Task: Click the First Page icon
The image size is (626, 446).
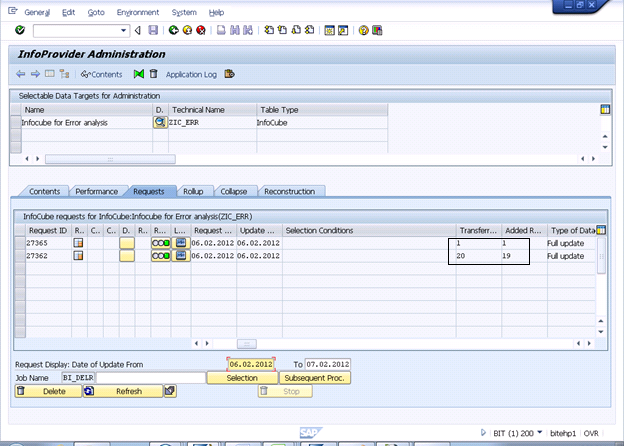Action: [x=269, y=30]
